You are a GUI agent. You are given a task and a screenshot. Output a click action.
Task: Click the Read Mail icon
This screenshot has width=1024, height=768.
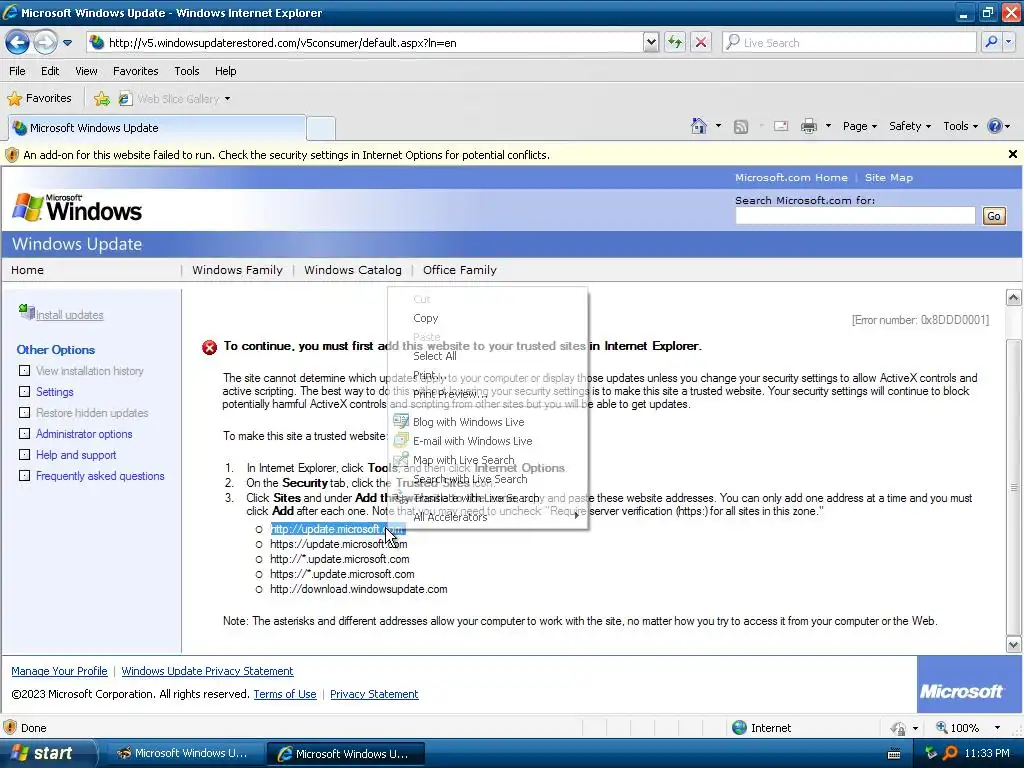coord(781,126)
